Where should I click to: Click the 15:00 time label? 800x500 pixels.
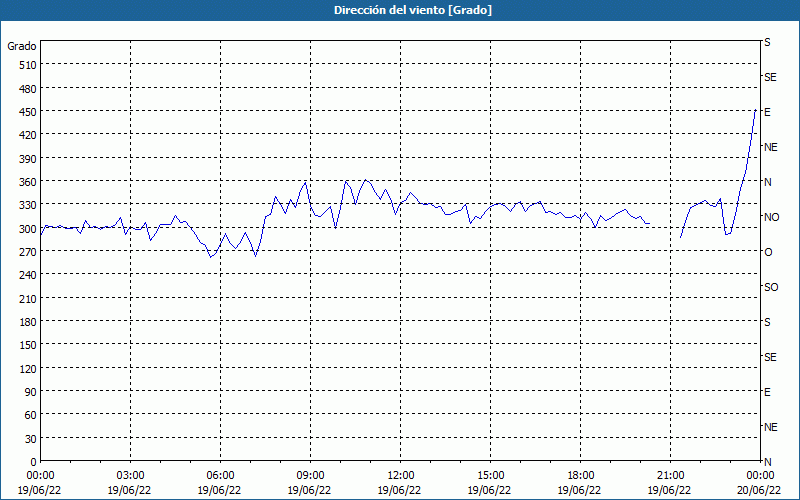[490, 476]
